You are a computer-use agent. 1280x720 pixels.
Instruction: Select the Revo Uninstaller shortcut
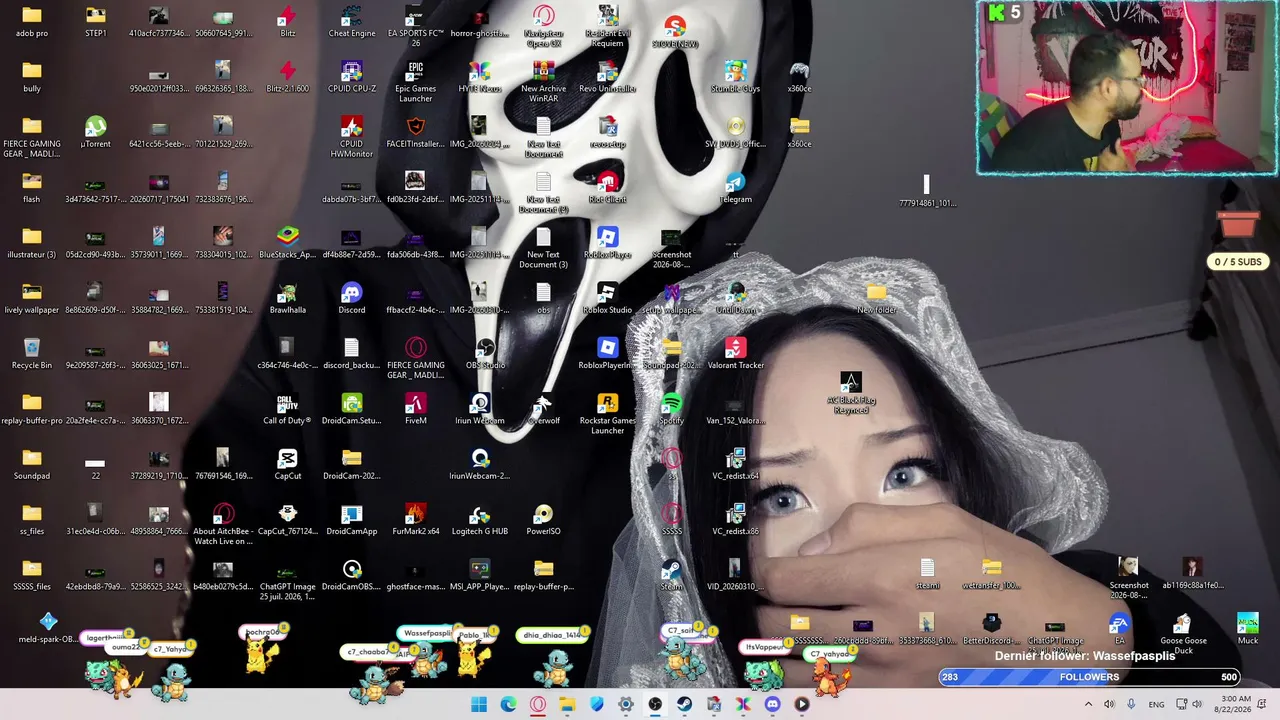(608, 77)
